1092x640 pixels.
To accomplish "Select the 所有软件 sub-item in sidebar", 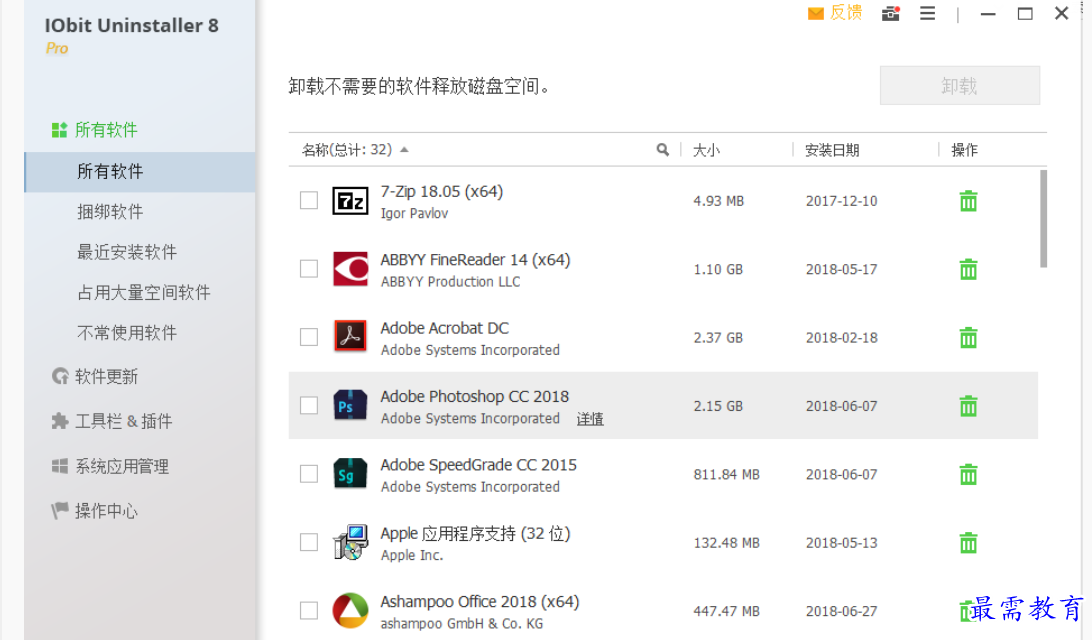I will coord(140,172).
